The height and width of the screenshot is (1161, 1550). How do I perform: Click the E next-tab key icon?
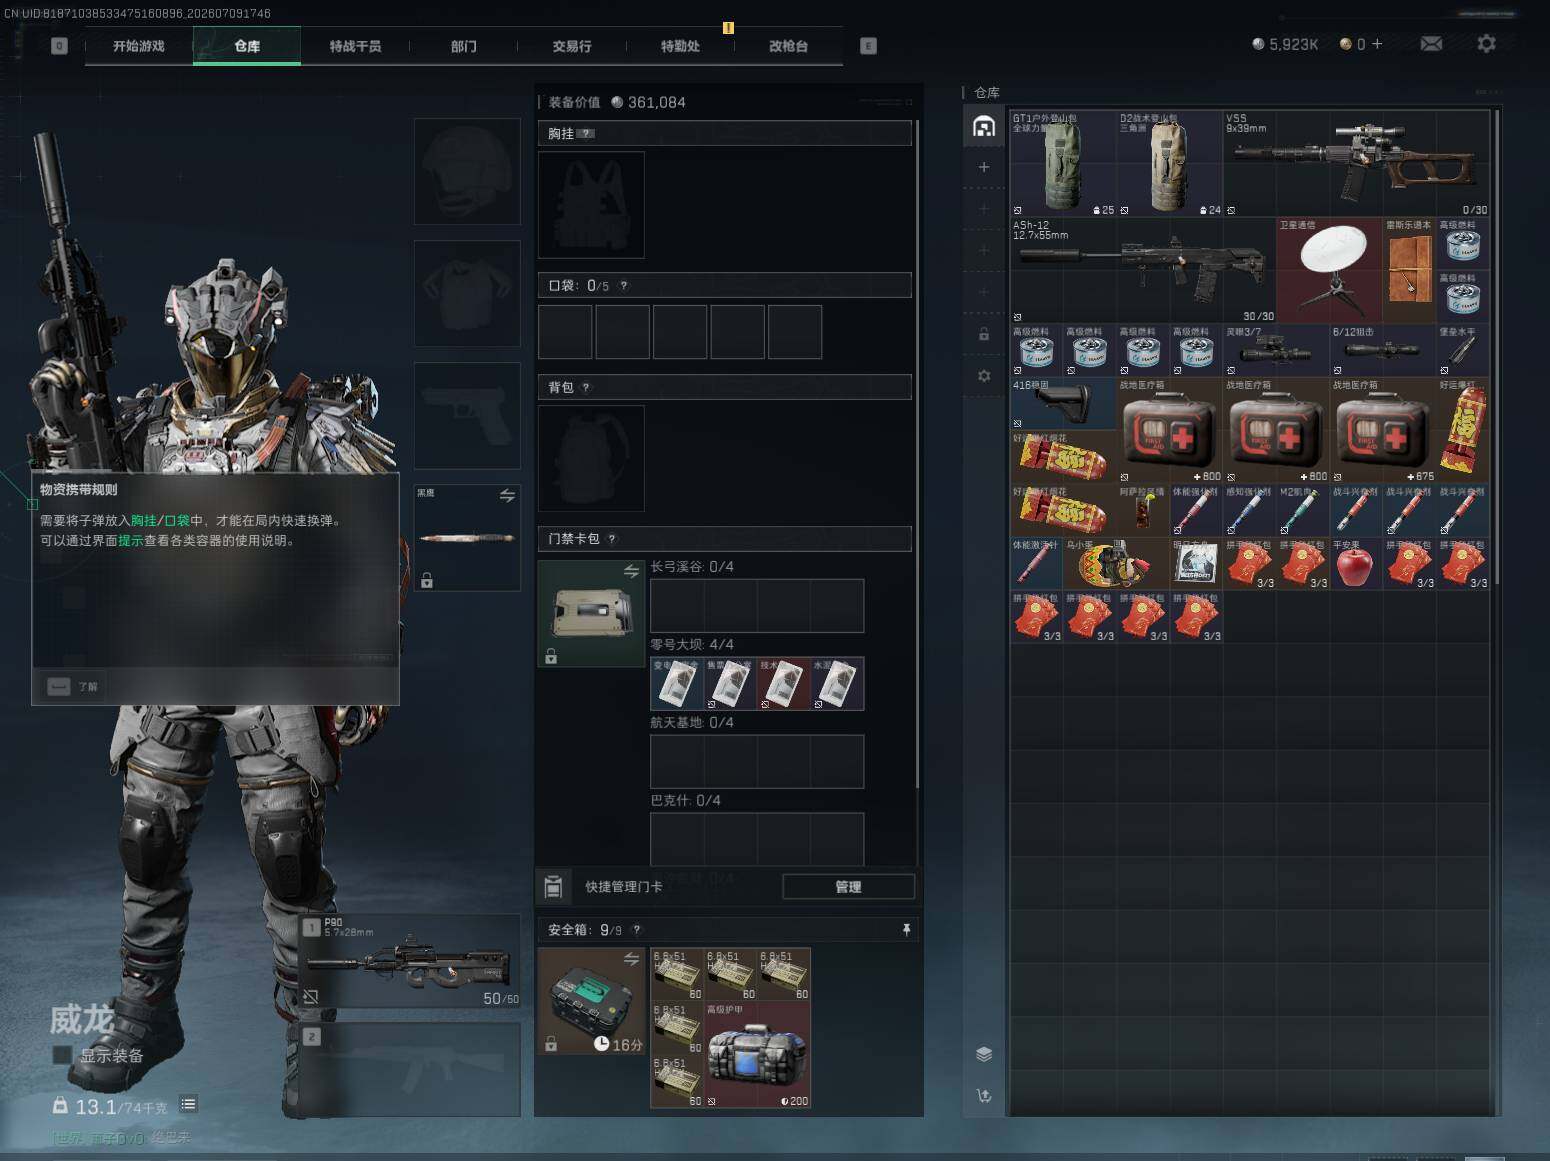pos(868,46)
